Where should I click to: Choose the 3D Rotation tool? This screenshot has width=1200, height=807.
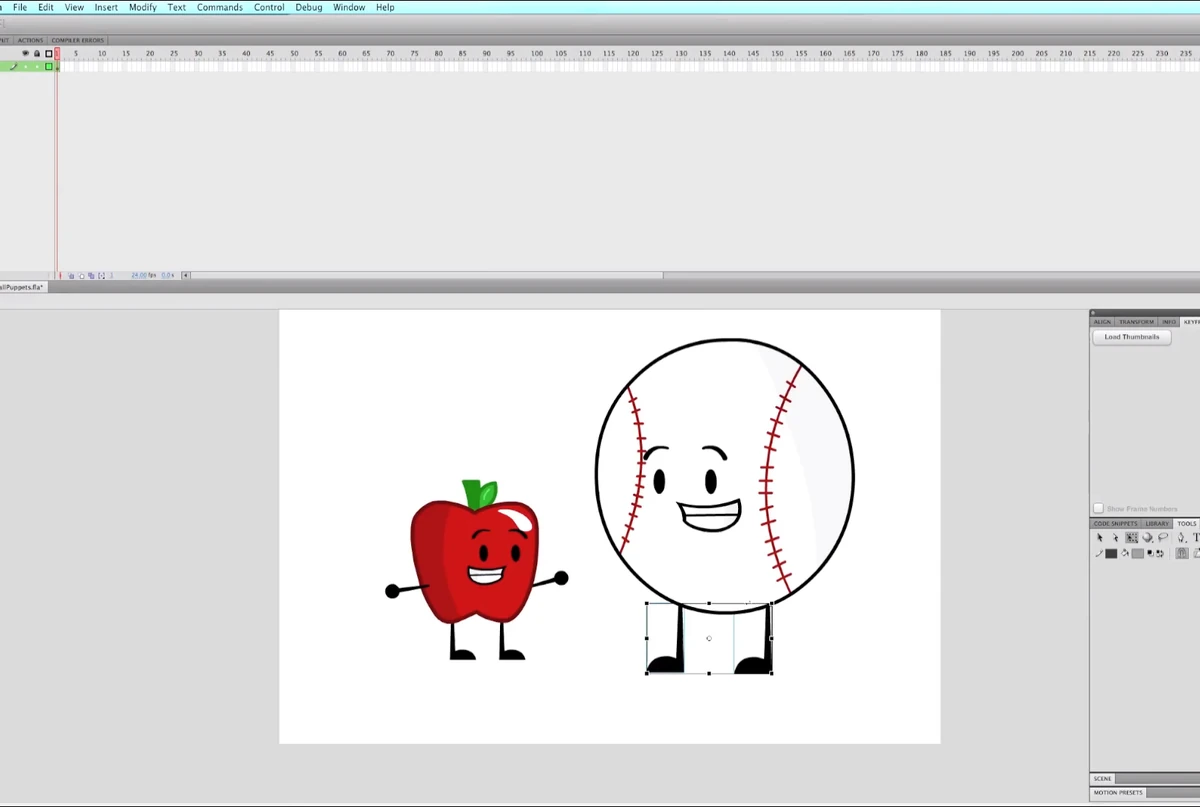tap(1148, 537)
